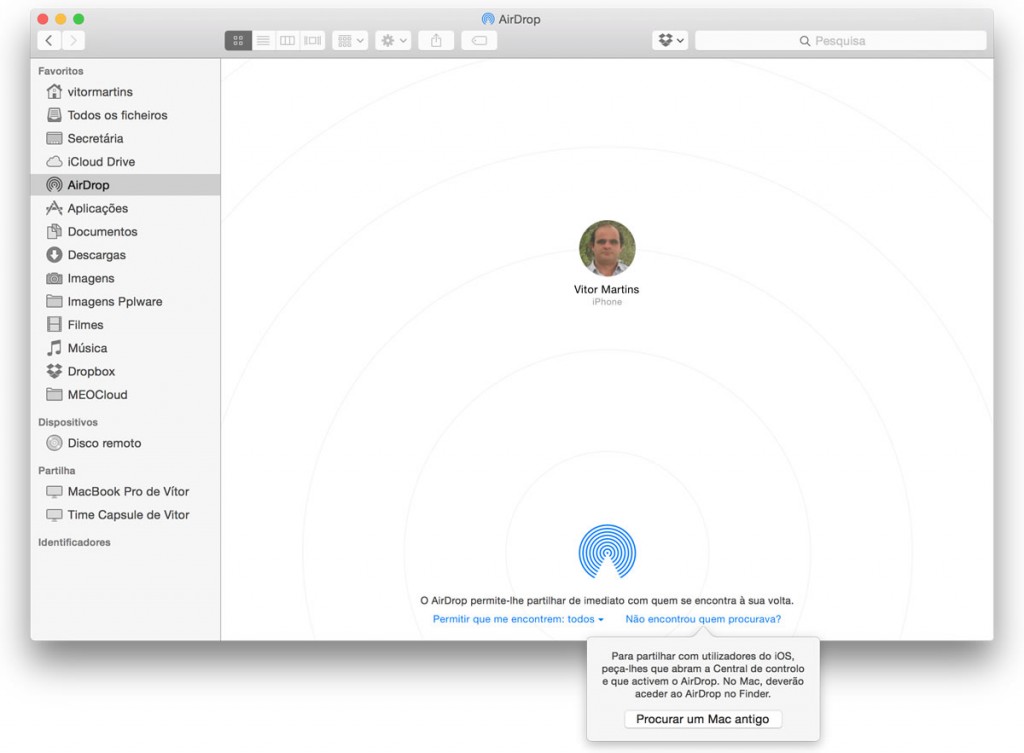
Task: Open iCloud Drive in the sidebar
Action: tap(125, 162)
